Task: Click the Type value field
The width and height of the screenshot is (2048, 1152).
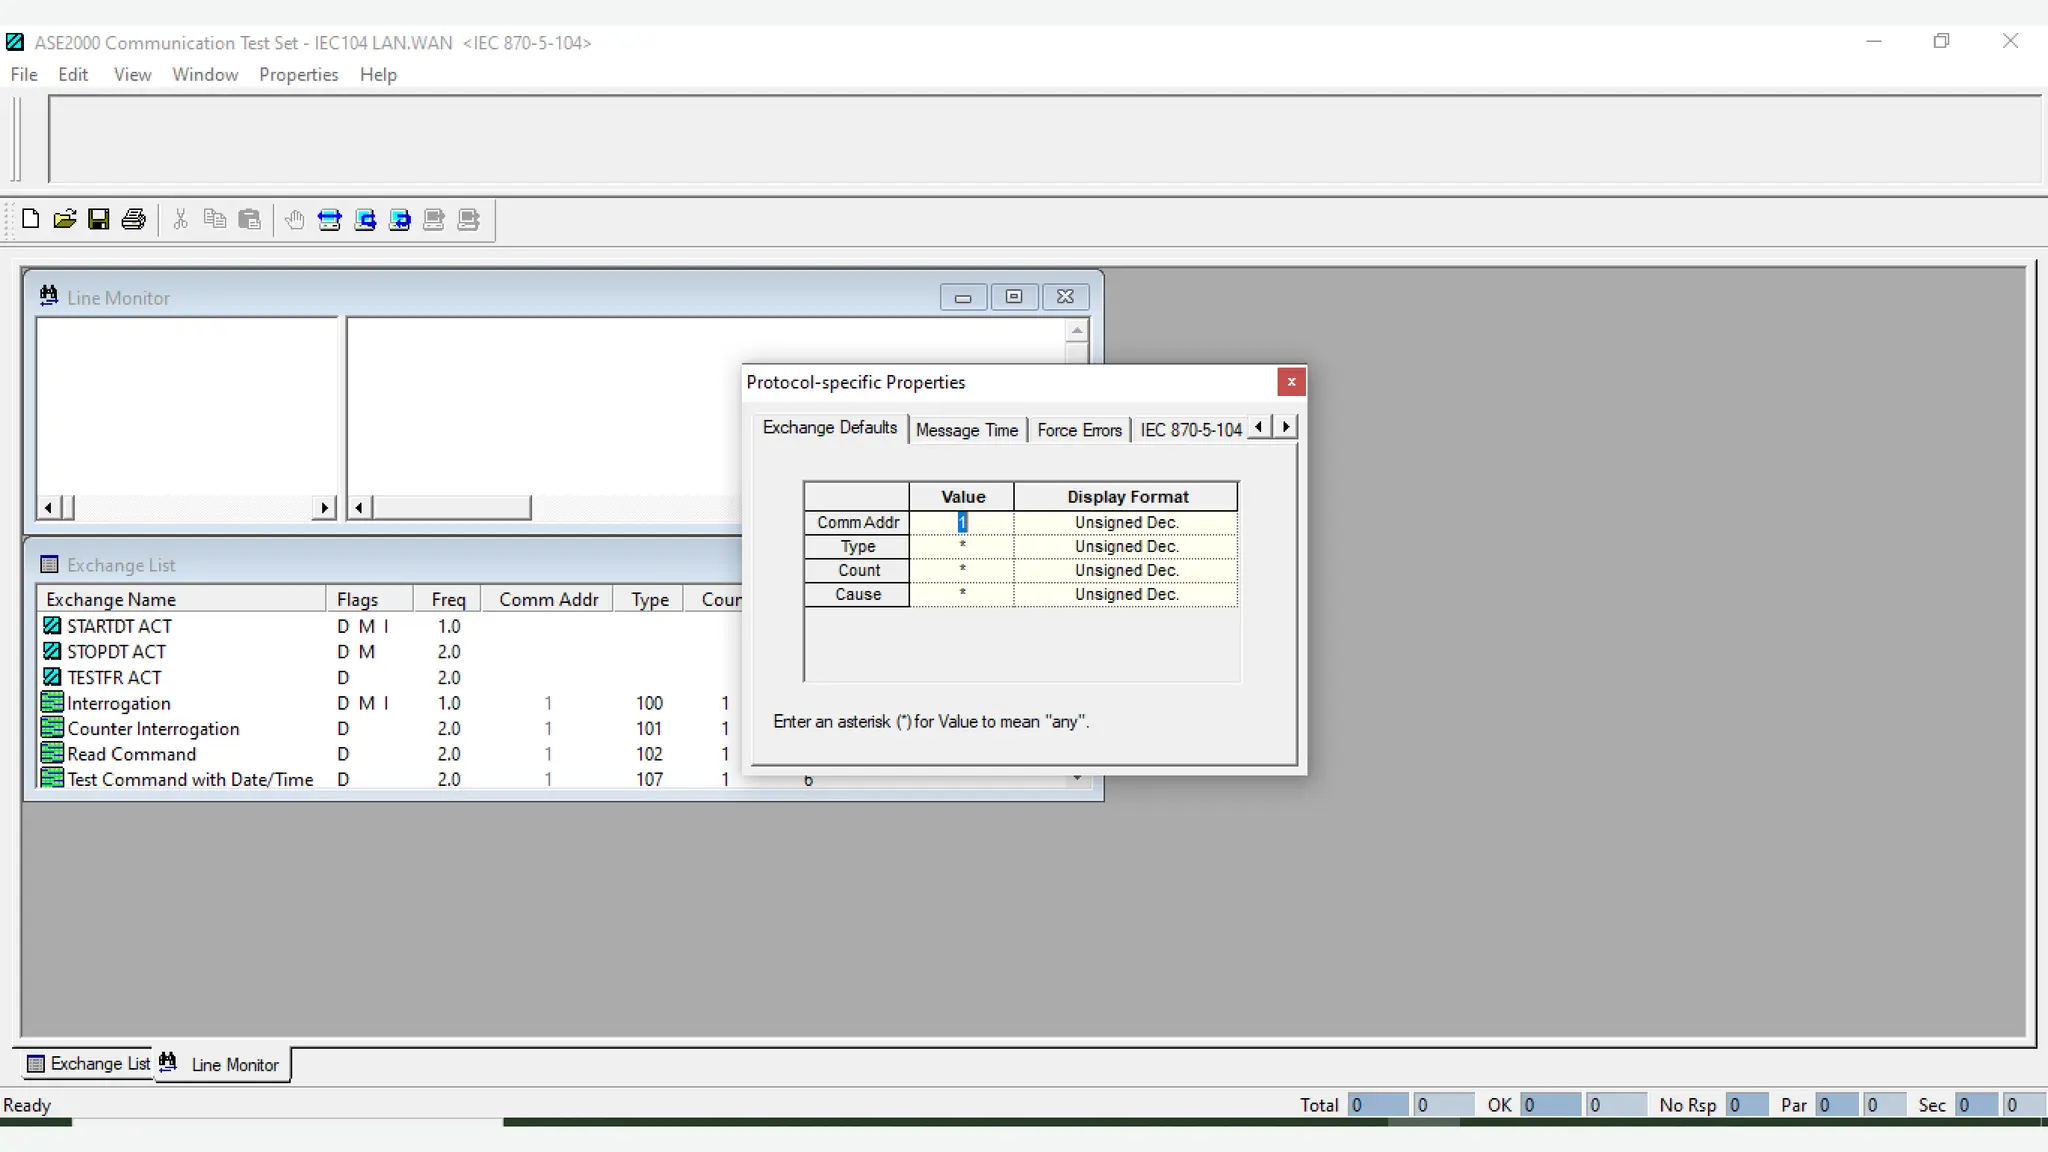Action: tap(962, 546)
